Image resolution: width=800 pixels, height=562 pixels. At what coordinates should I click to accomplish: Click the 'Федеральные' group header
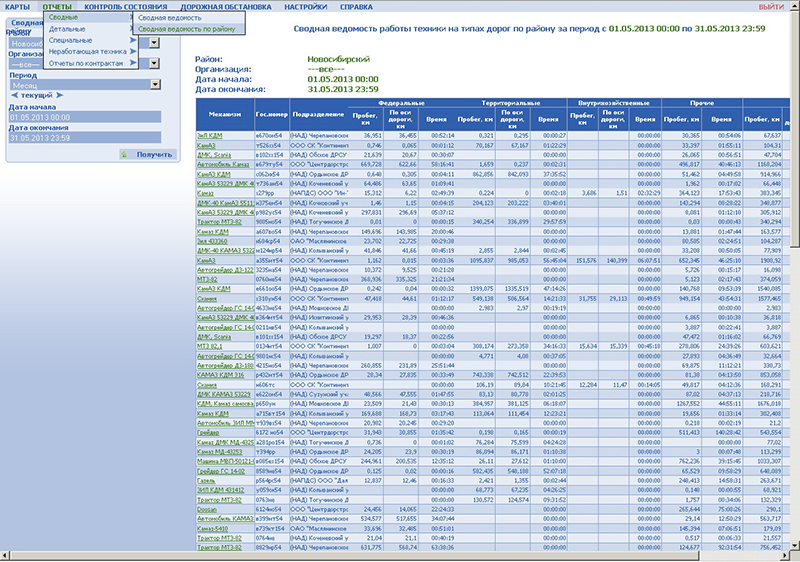(401, 103)
